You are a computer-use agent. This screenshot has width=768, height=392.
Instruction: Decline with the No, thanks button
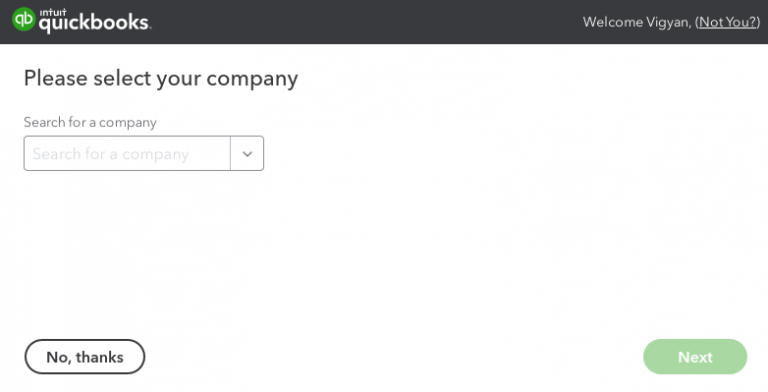tap(85, 357)
